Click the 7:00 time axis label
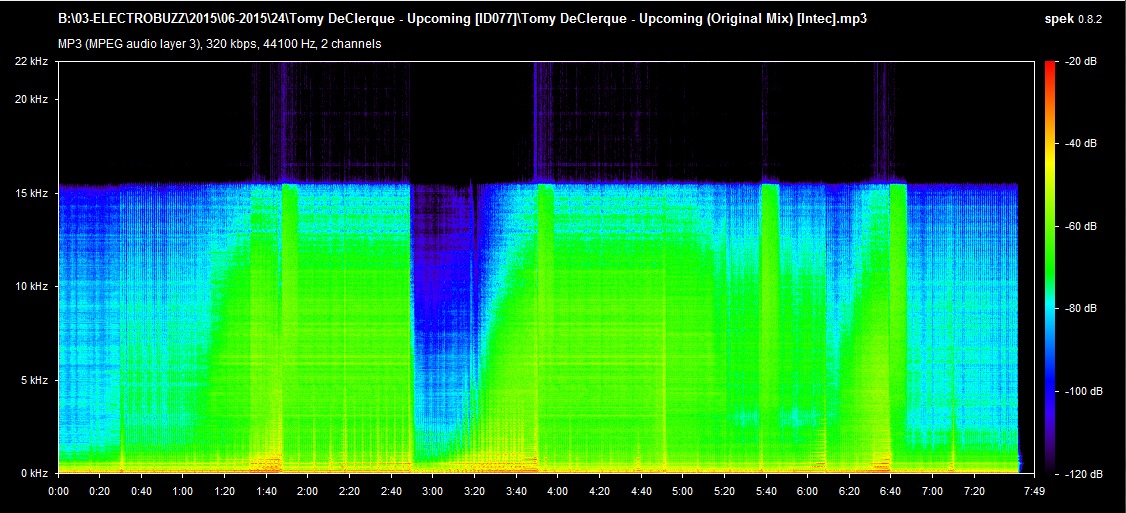 (x=933, y=491)
